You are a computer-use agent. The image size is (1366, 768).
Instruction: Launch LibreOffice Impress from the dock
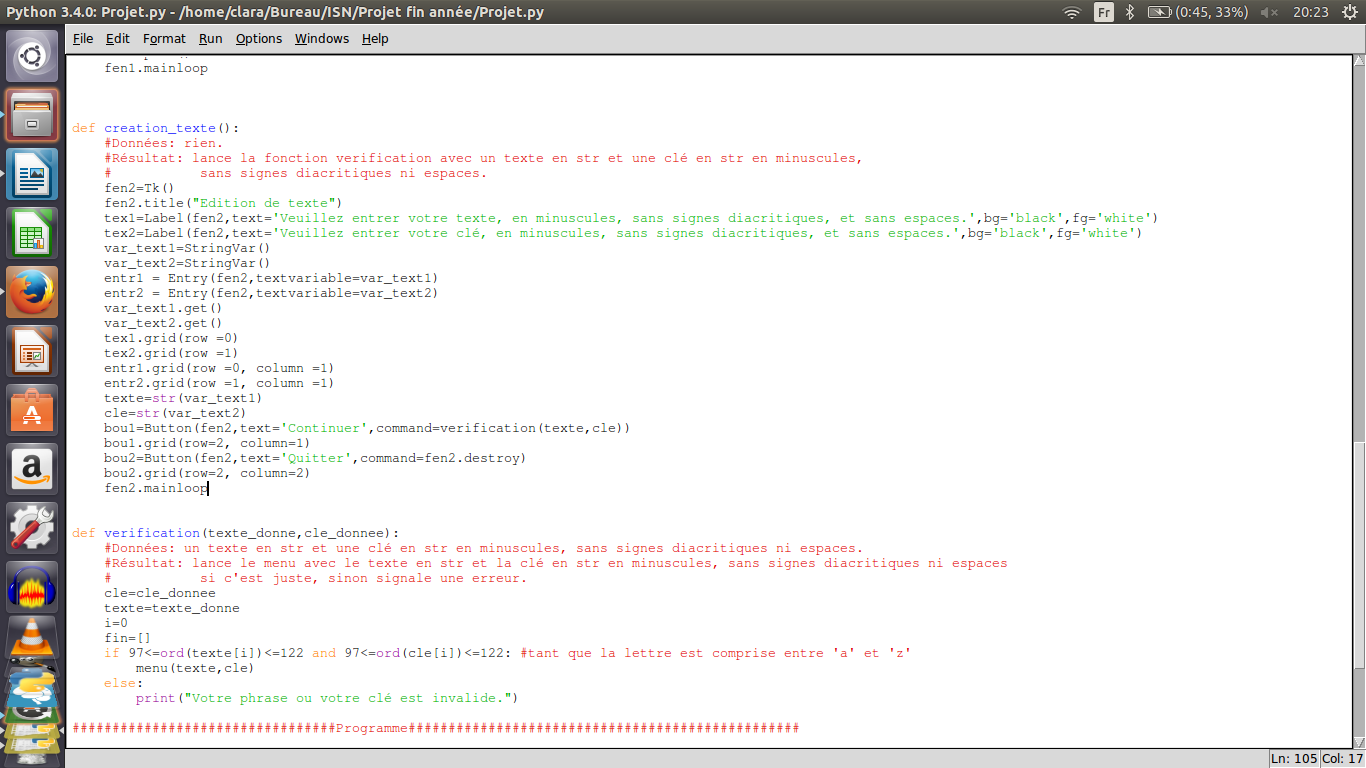32,351
